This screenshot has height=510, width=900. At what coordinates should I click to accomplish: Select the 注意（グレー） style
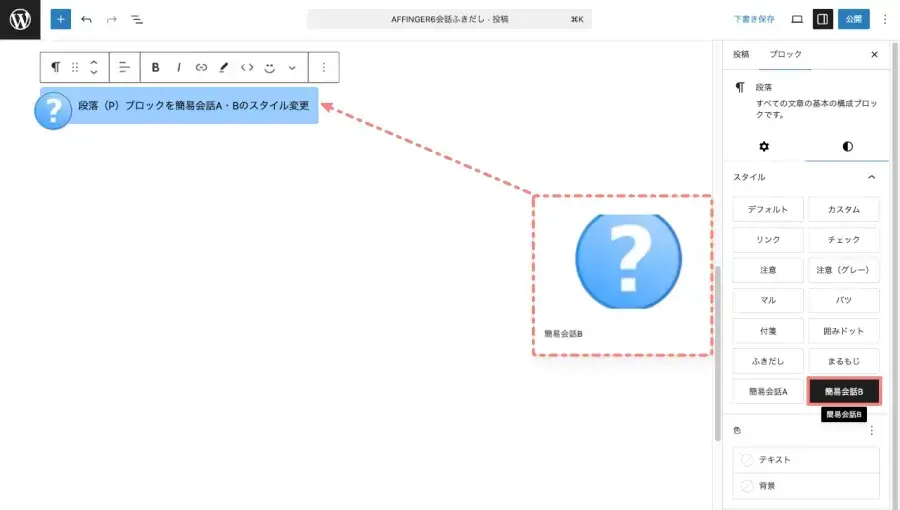pyautogui.click(x=843, y=270)
